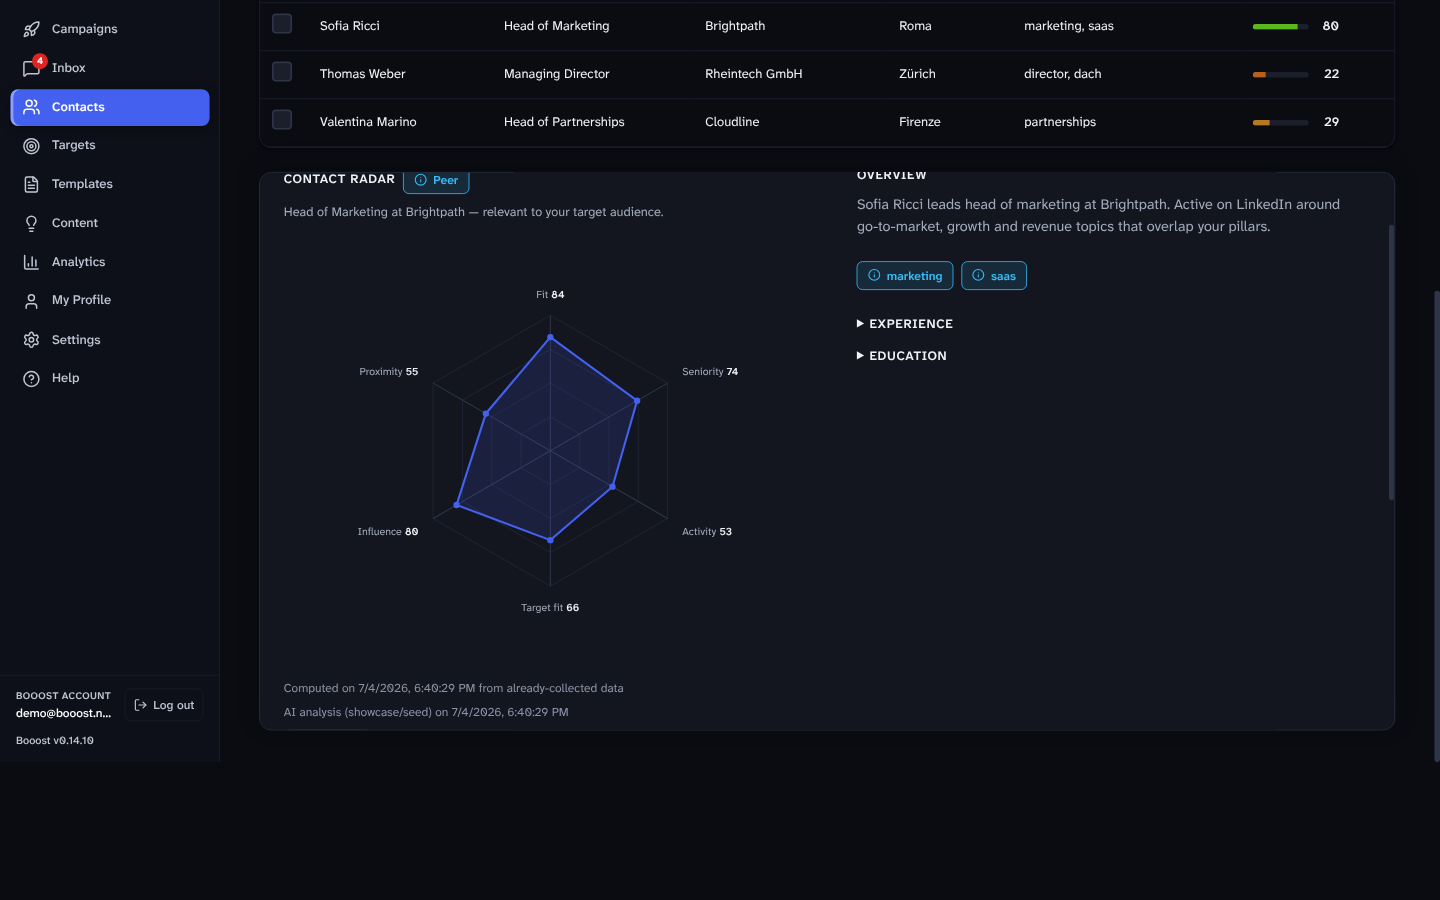
Task: Select Thomas Weber's row checkbox
Action: [x=282, y=72]
